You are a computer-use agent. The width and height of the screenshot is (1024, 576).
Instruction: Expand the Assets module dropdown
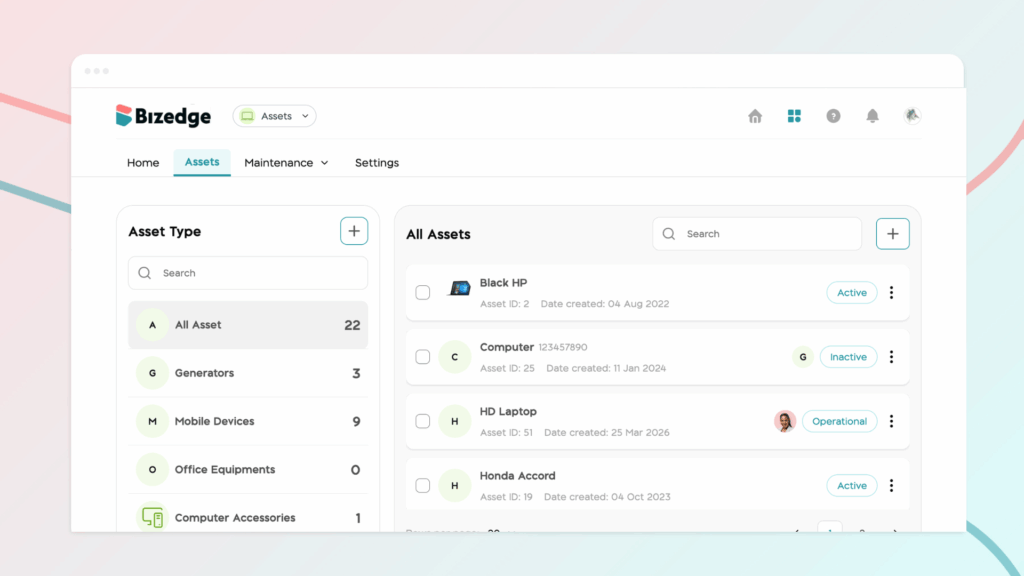[275, 116]
